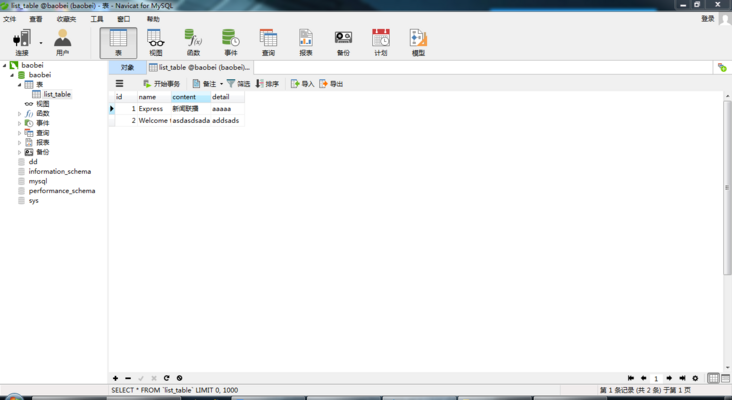Image resolution: width=732 pixels, height=400 pixels.
Task: Select list_table in the tree
Action: [57, 94]
